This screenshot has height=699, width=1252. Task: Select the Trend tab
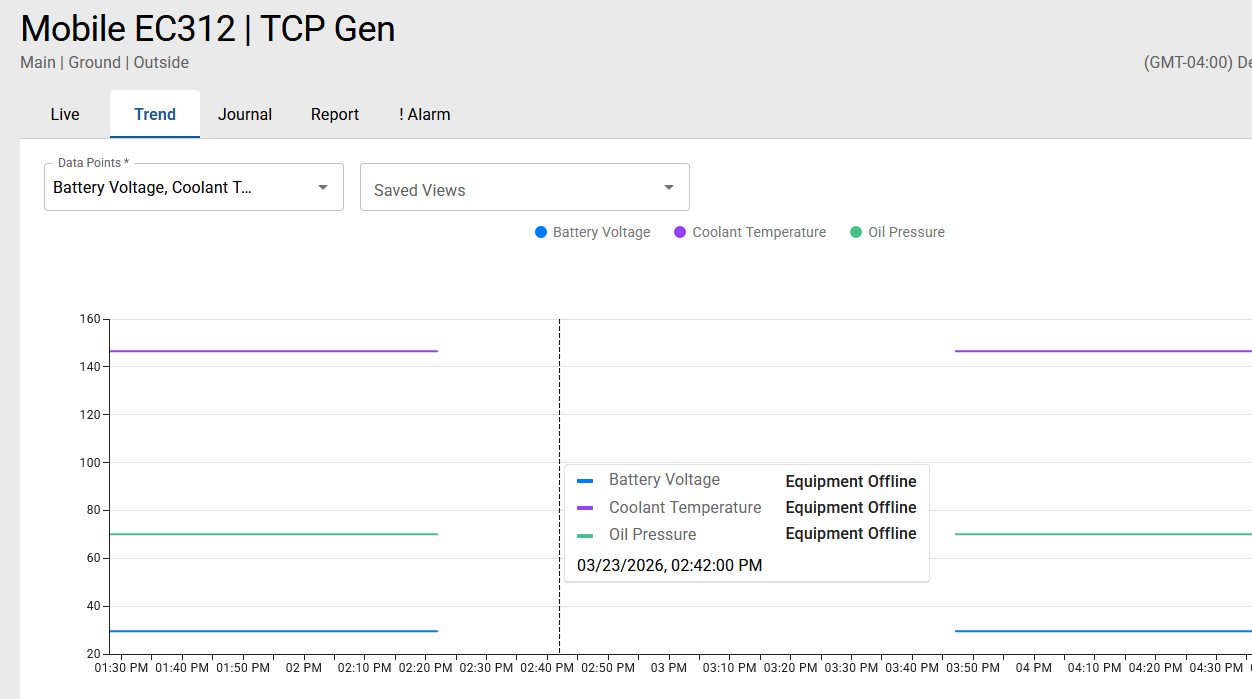[x=155, y=115]
